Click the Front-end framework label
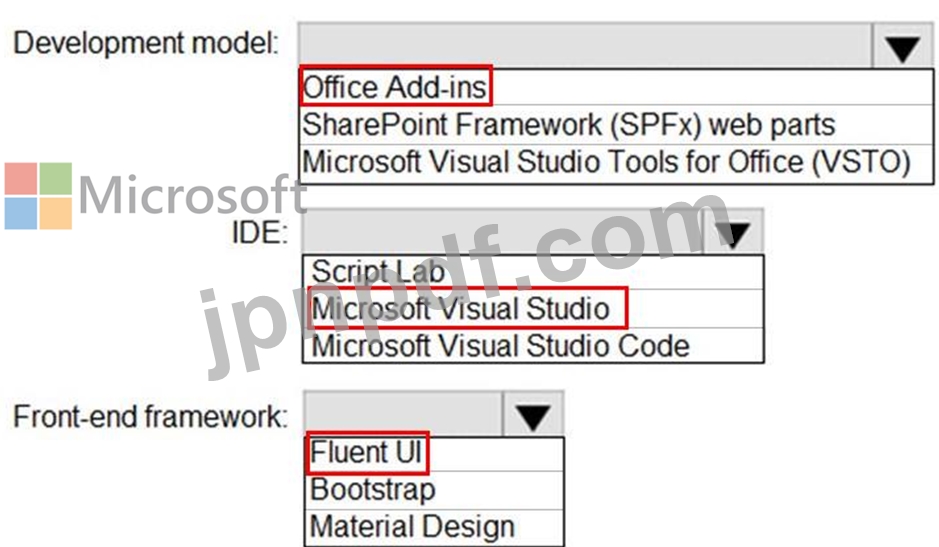This screenshot has width=939, height=547. 150,416
